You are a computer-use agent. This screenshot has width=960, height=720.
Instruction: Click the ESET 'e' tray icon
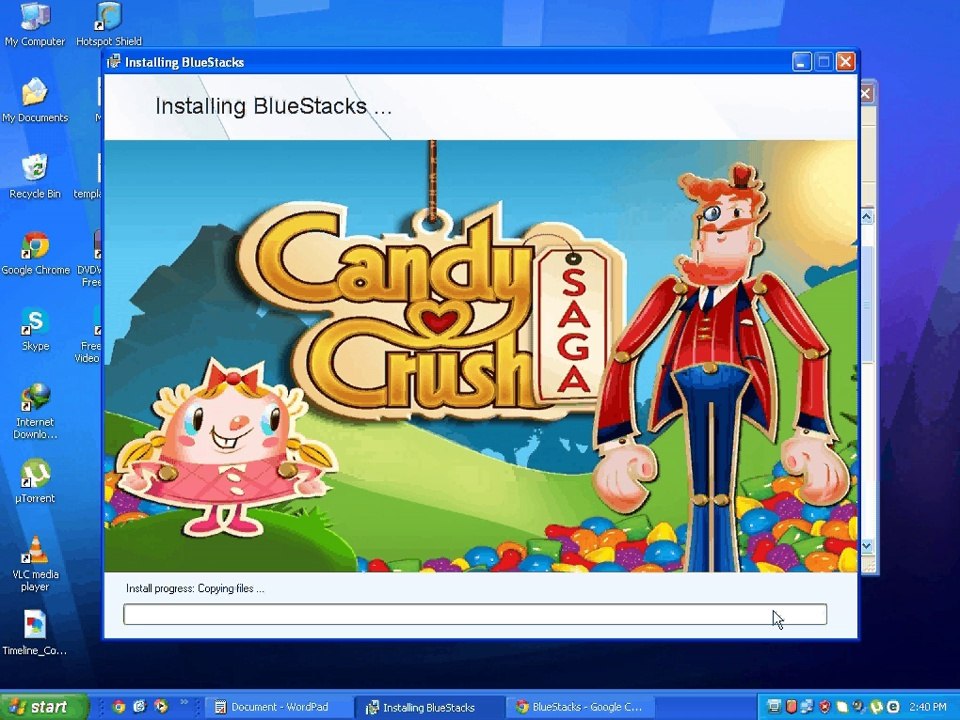pos(893,707)
